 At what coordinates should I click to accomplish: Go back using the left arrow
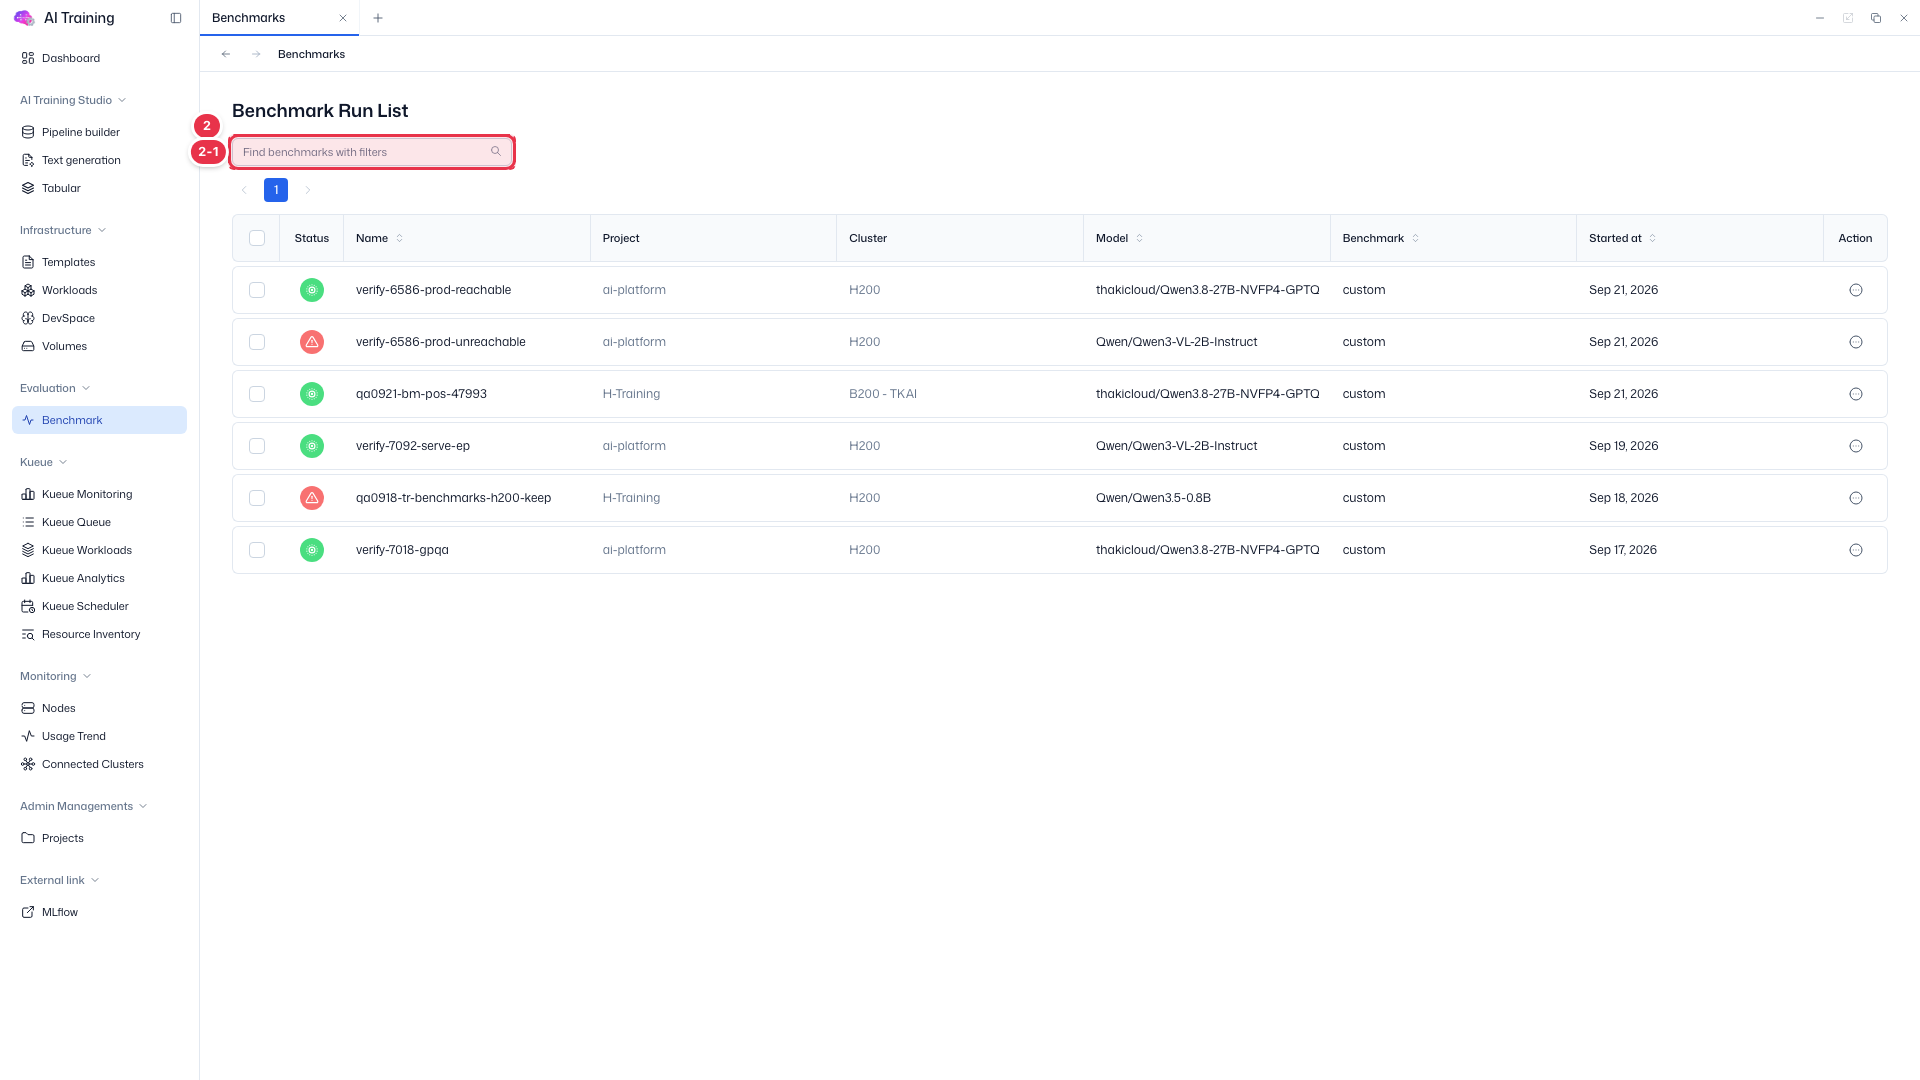click(226, 54)
